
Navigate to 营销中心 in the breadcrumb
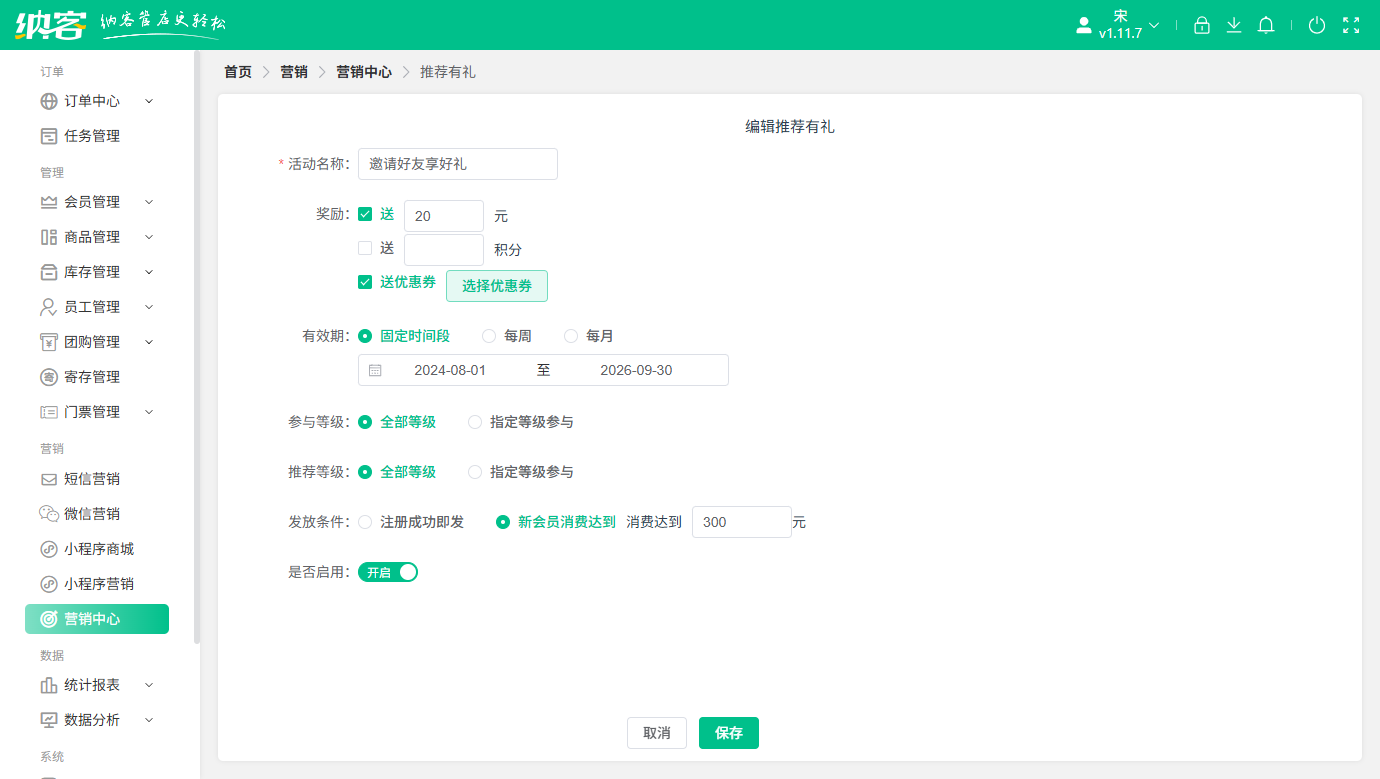click(364, 71)
